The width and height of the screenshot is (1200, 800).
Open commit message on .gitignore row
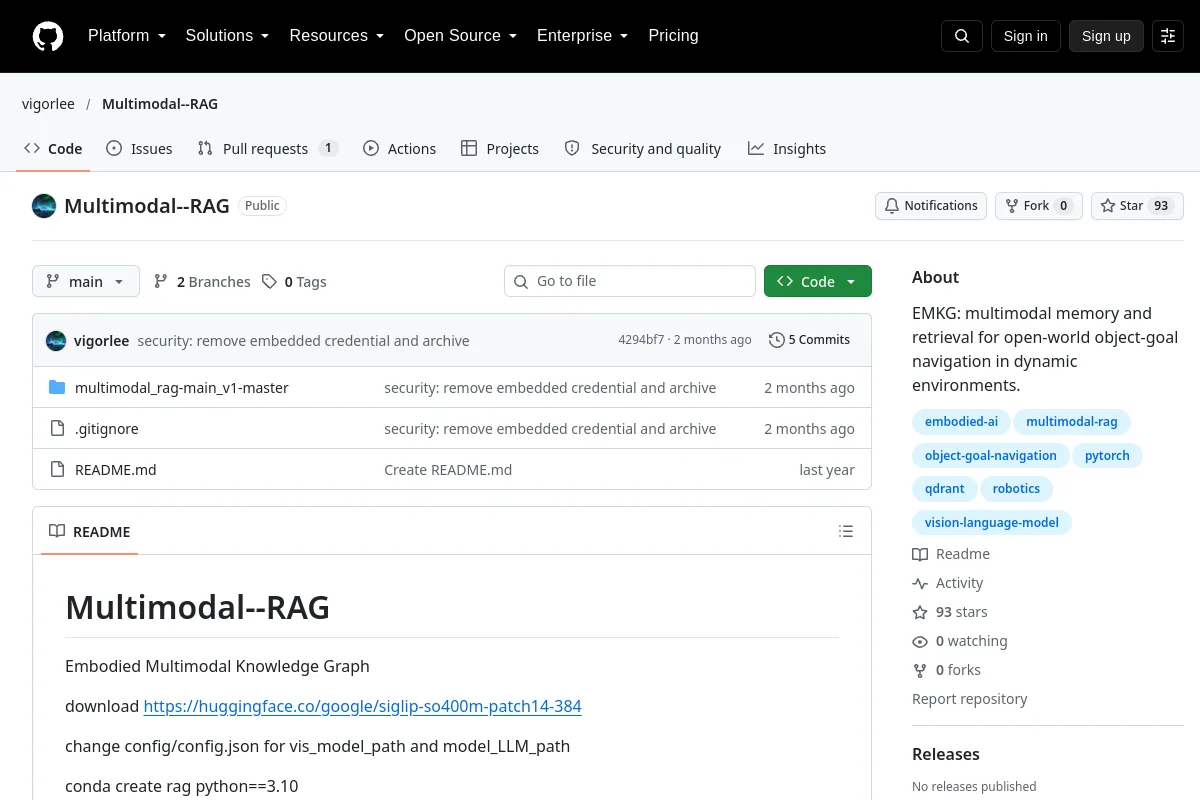tap(550, 429)
